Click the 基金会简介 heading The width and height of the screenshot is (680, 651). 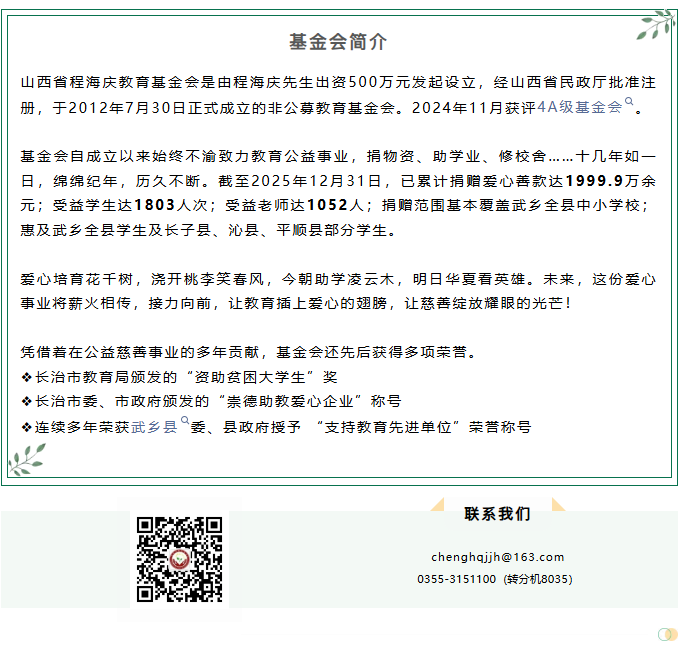click(338, 41)
